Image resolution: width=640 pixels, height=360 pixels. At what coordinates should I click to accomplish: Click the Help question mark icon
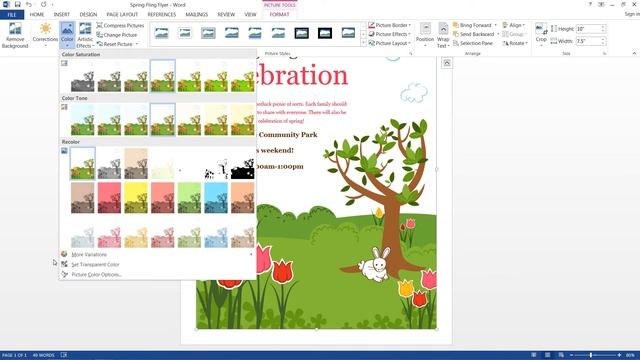coord(590,4)
